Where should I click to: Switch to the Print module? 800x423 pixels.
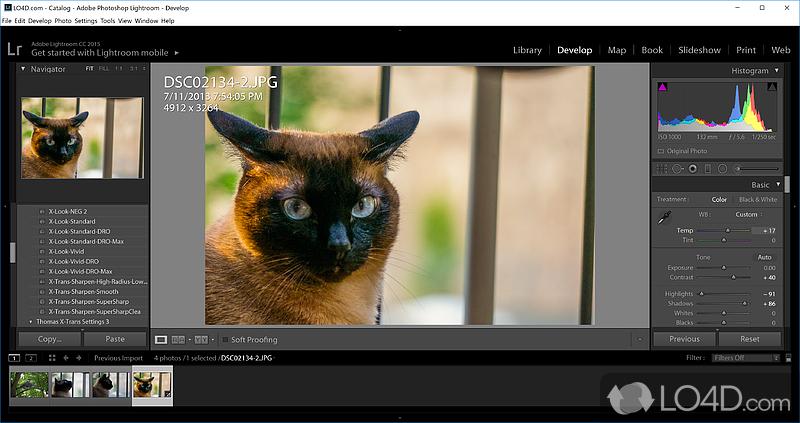745,50
